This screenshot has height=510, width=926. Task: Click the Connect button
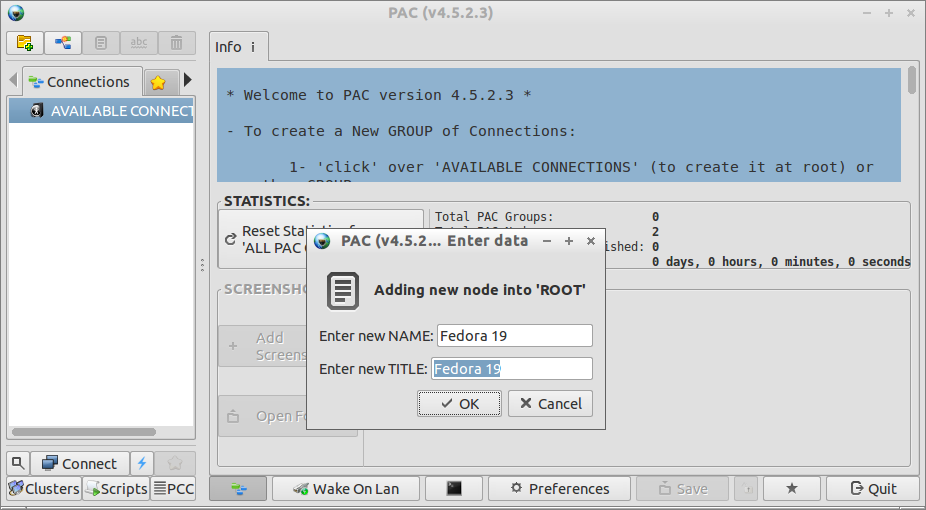tap(80, 463)
